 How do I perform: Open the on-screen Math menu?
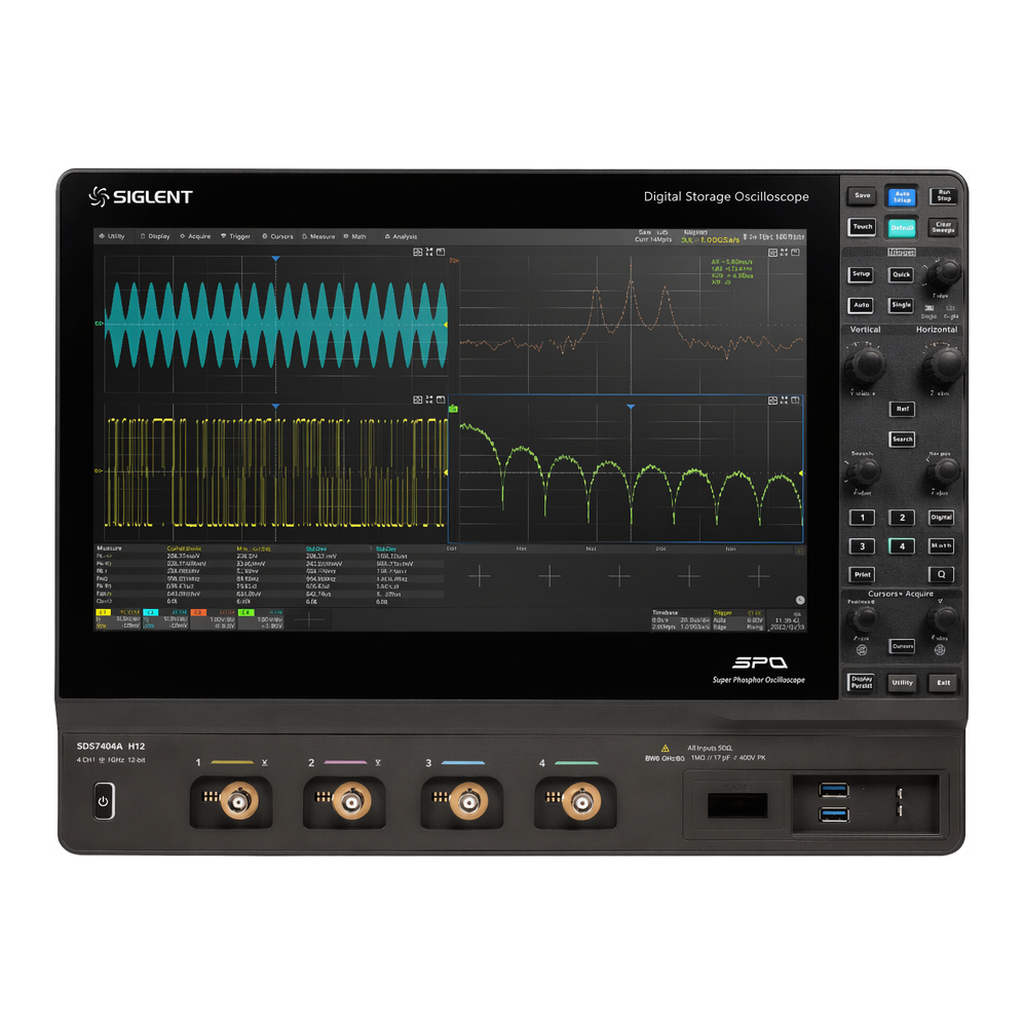click(355, 236)
